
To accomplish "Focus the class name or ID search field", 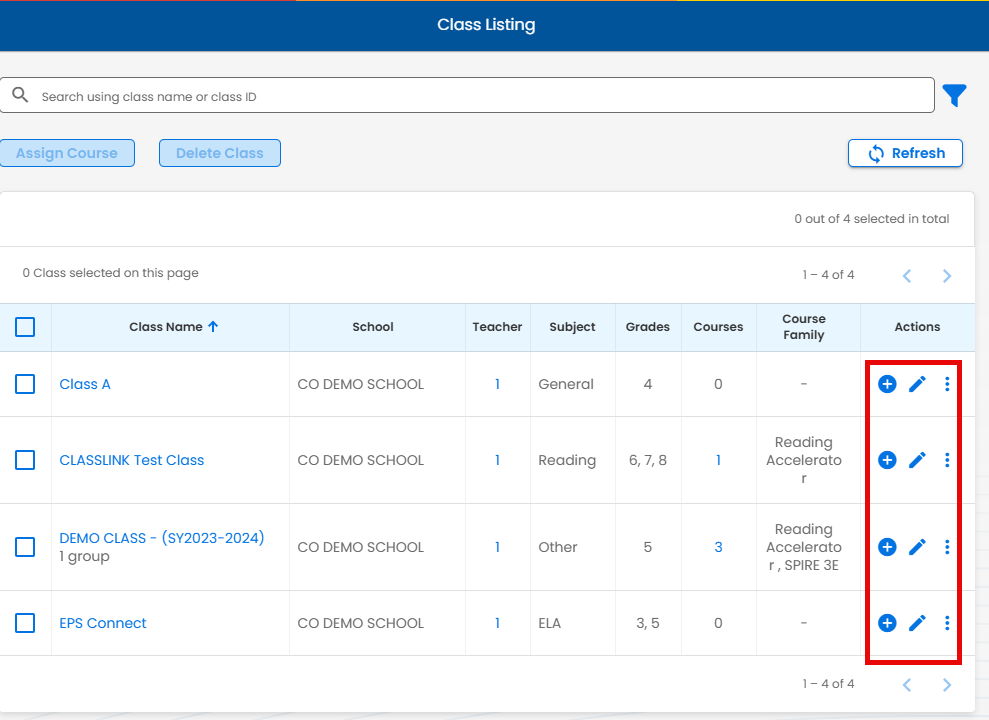I will 467,96.
